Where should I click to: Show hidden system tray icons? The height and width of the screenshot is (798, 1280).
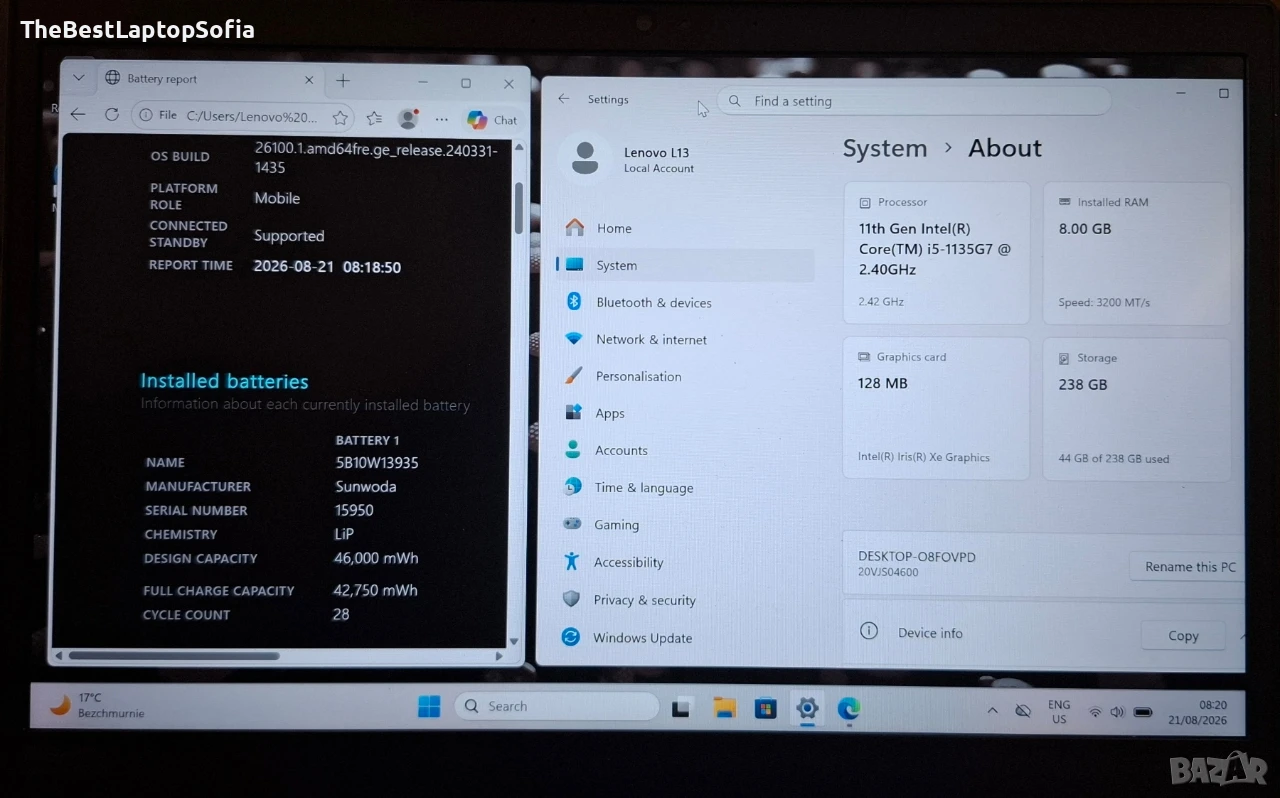[992, 711]
